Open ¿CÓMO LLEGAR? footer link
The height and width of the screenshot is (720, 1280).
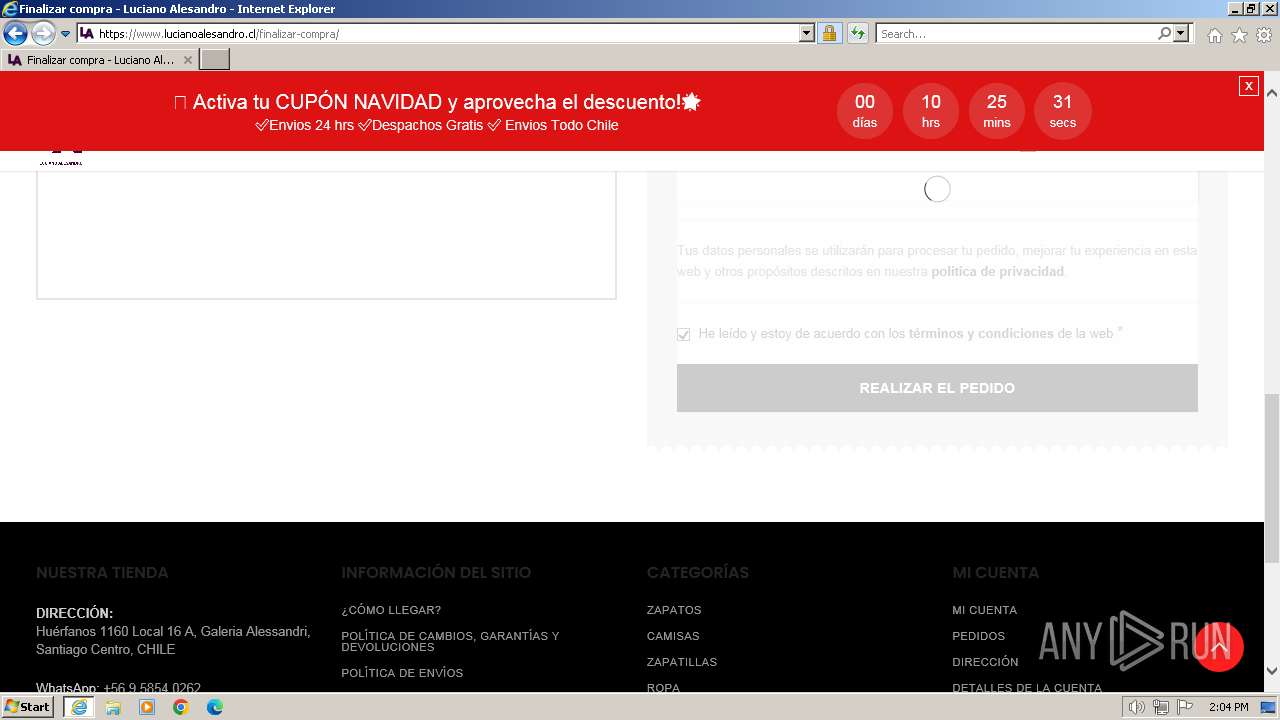[x=391, y=610]
